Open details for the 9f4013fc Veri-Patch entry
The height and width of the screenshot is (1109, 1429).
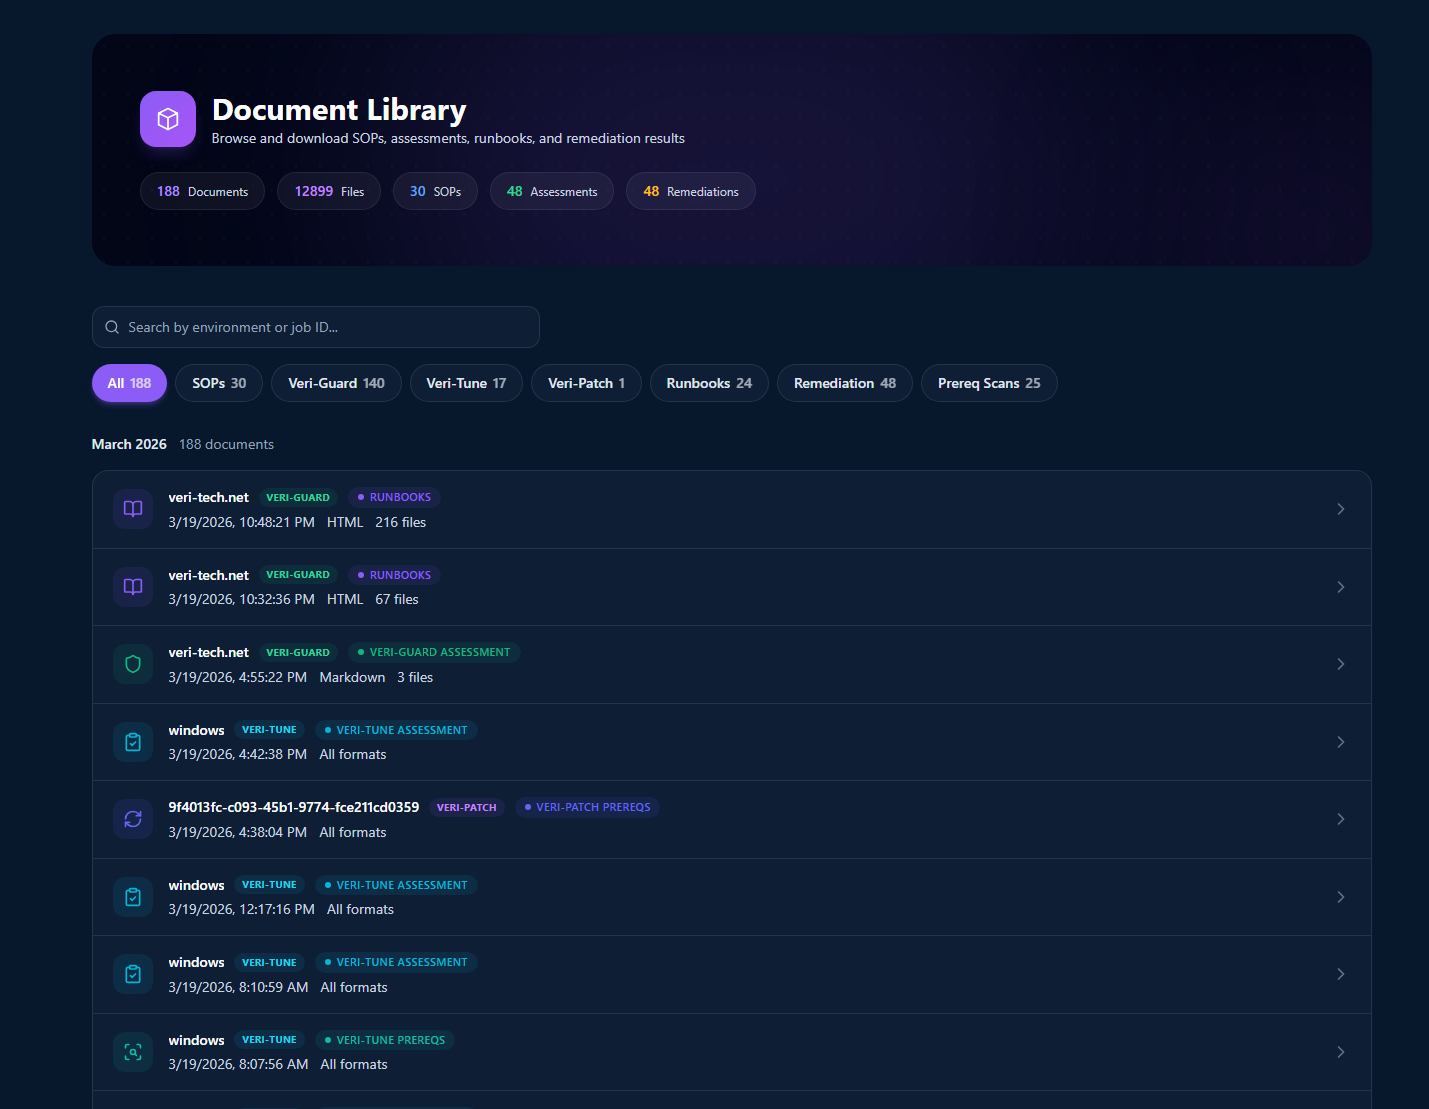(1341, 819)
